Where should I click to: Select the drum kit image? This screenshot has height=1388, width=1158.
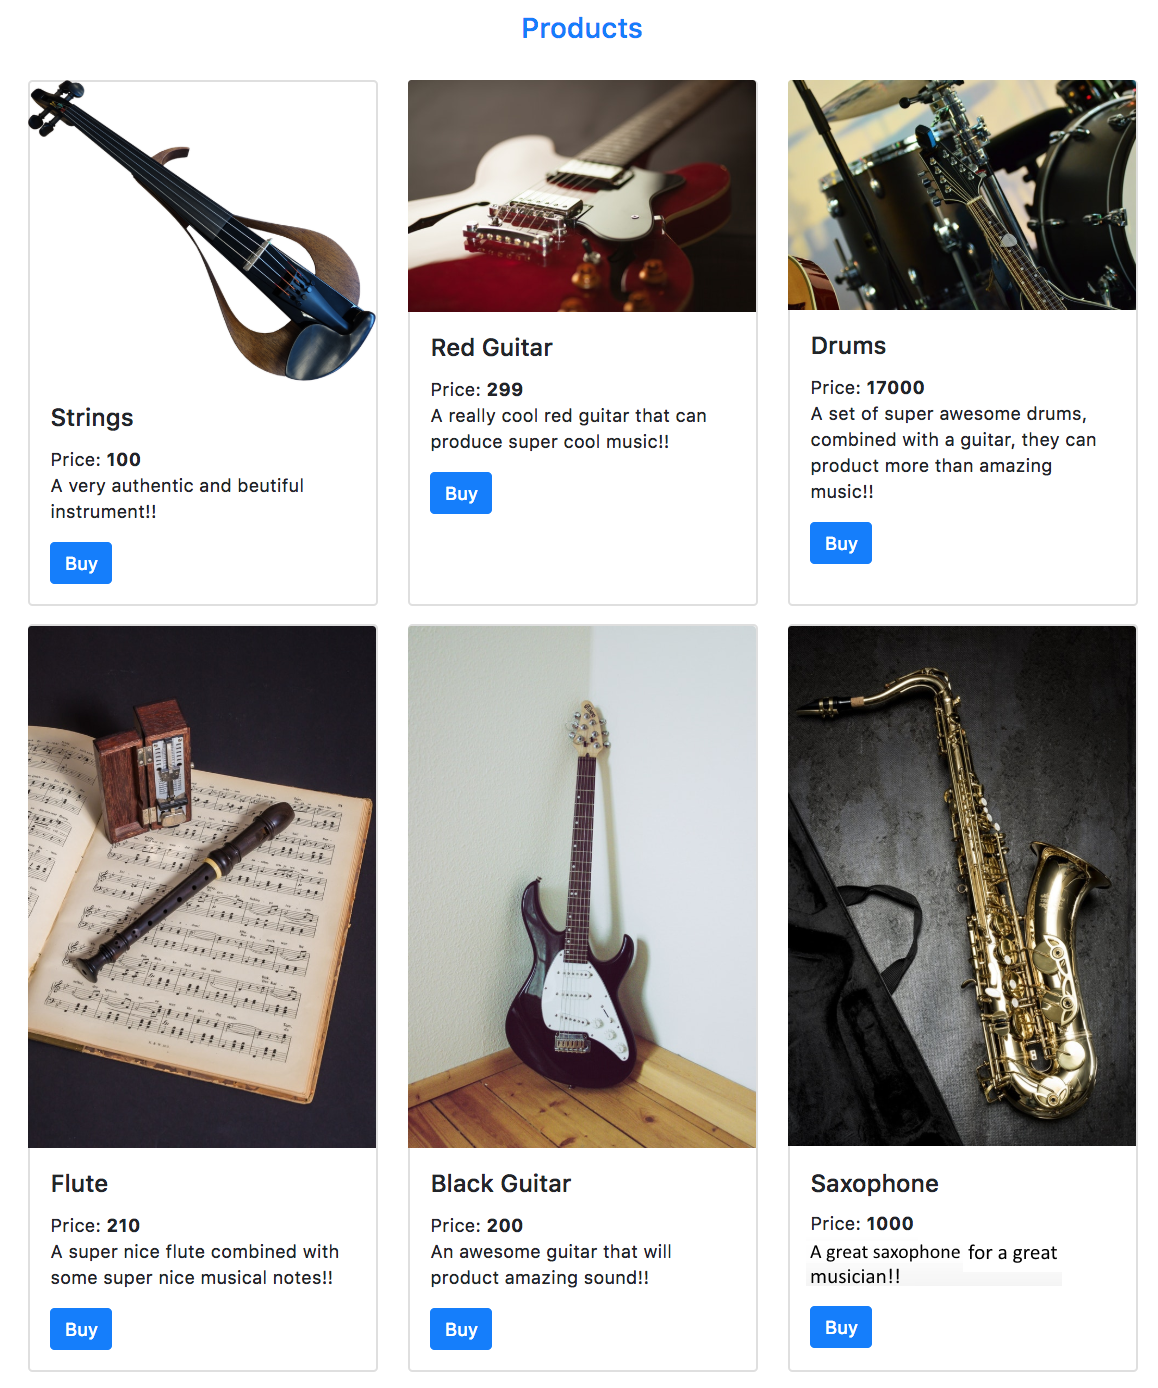click(962, 195)
